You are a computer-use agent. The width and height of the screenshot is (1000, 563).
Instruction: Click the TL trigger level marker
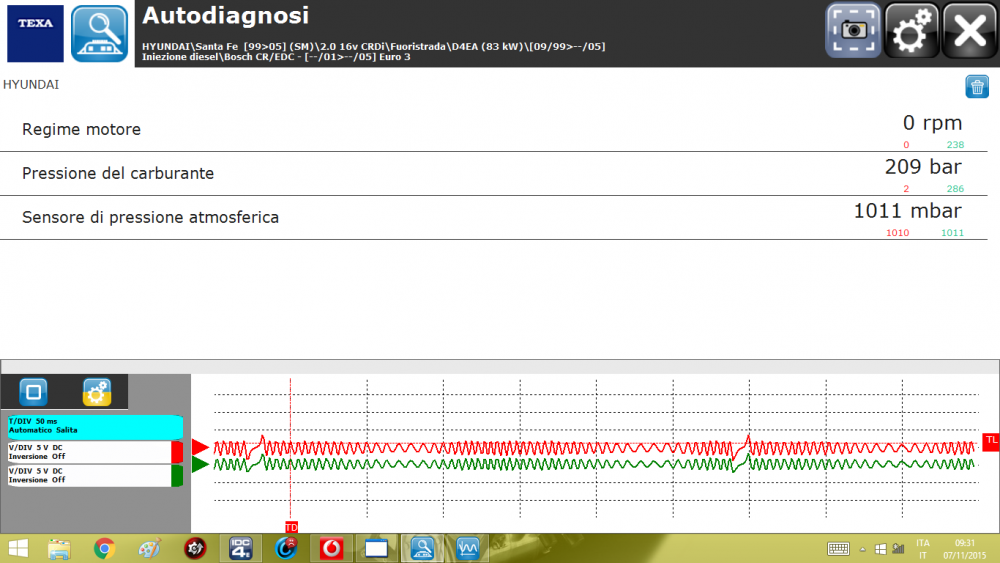click(x=991, y=440)
